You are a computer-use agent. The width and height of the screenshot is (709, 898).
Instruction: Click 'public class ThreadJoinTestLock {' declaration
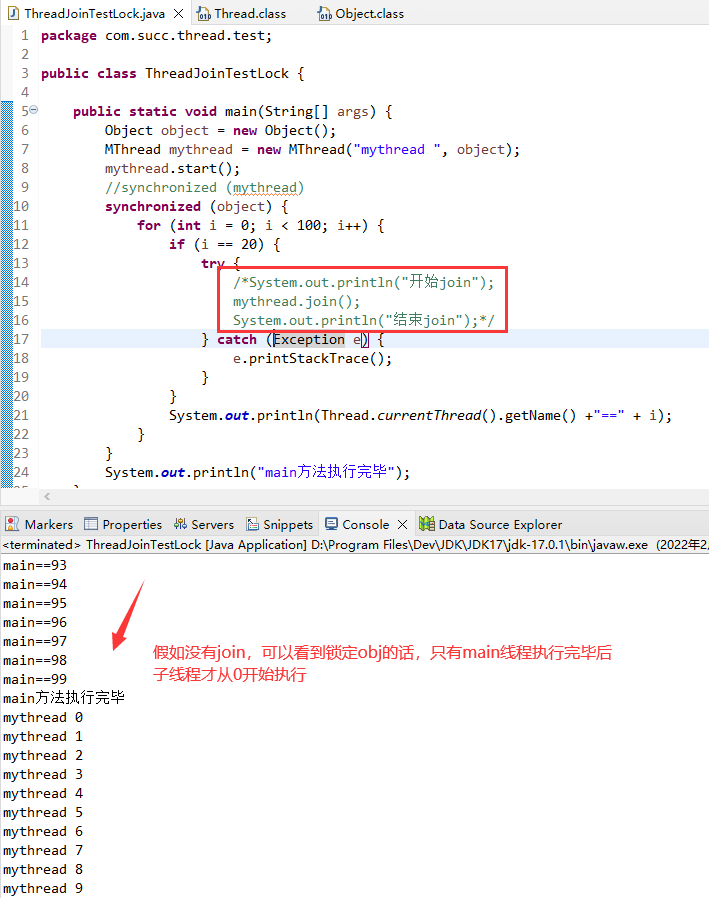click(172, 73)
